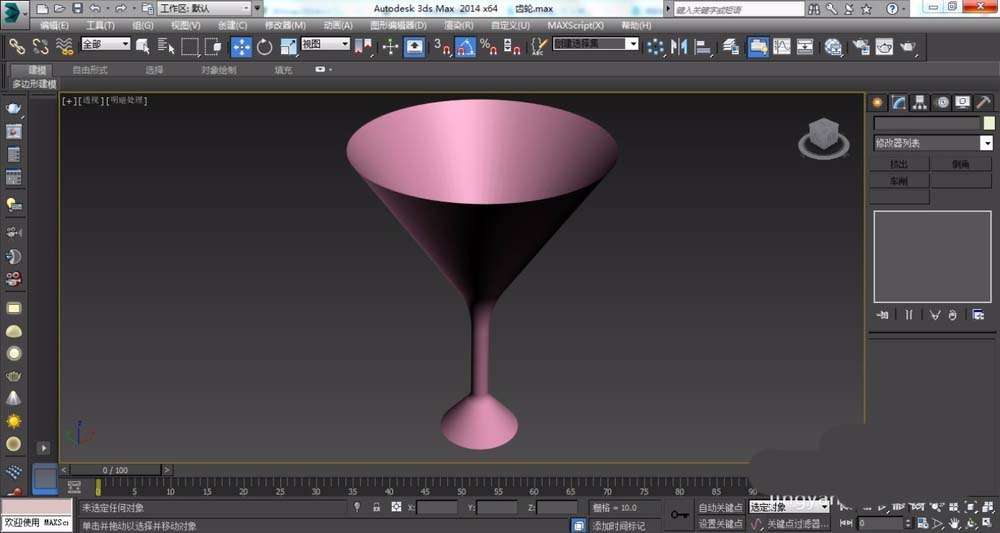Open Render Setup dialog icon
1000x533 pixels.
859,46
